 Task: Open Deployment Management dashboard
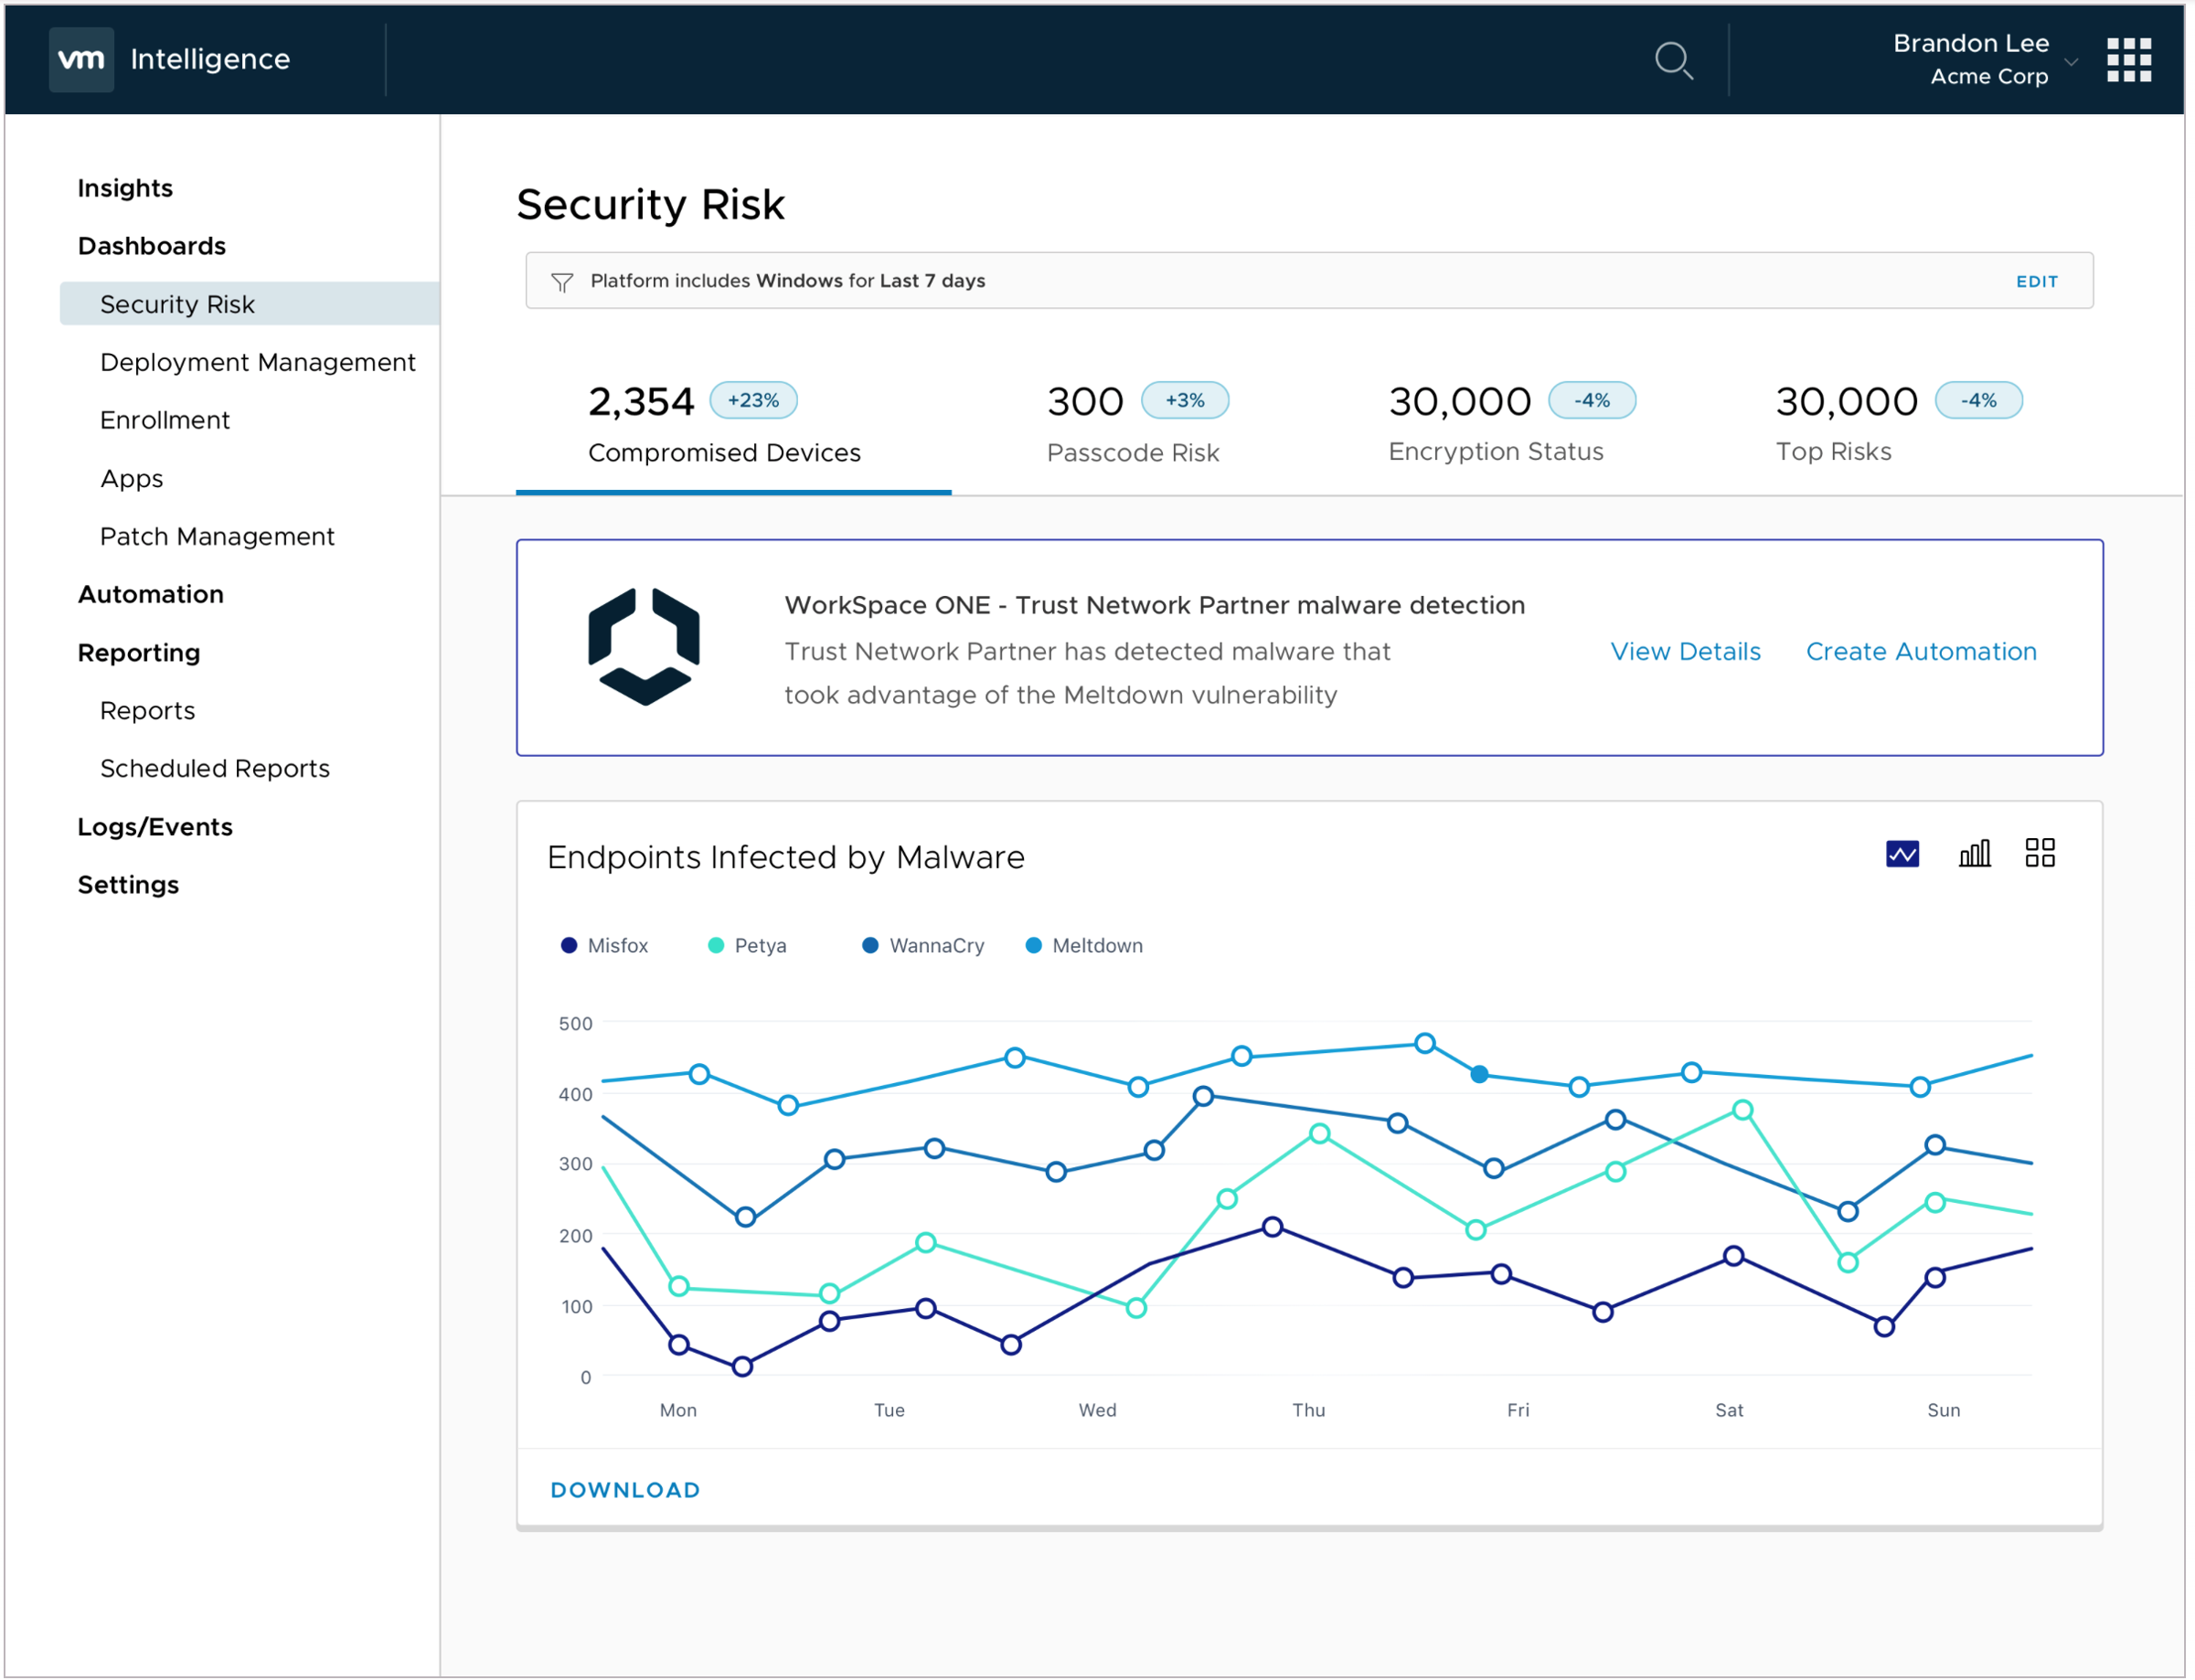[257, 362]
